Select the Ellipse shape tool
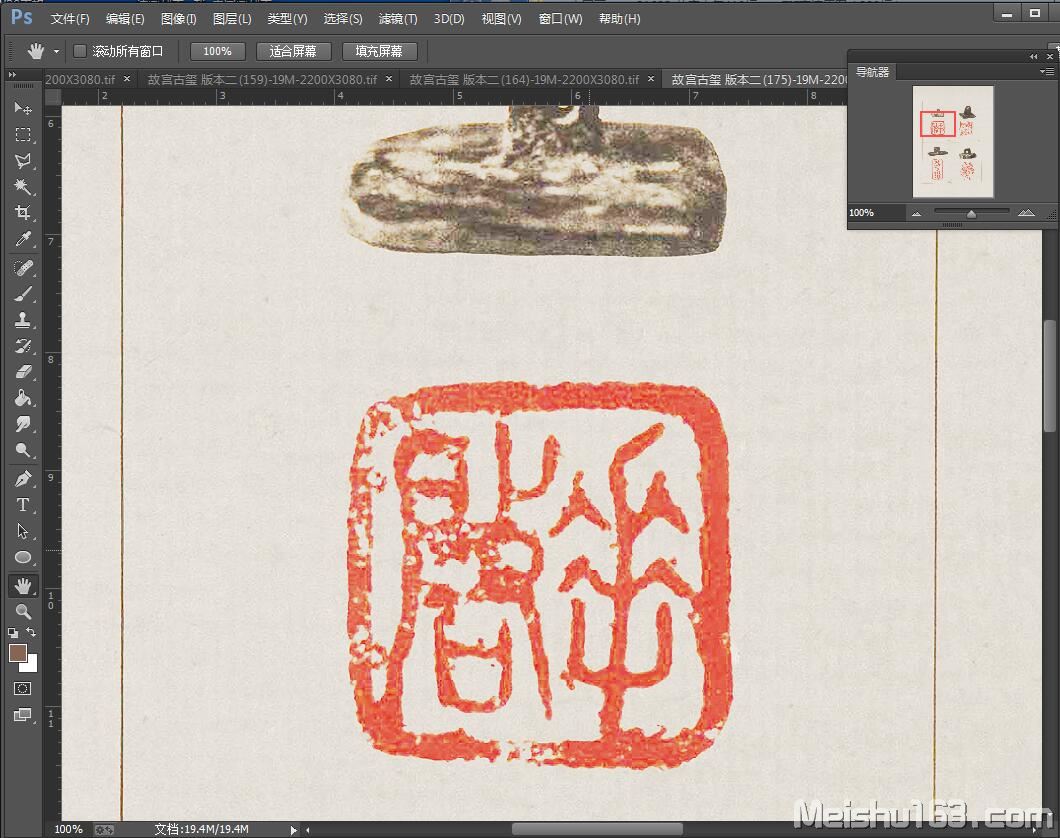 coord(23,558)
